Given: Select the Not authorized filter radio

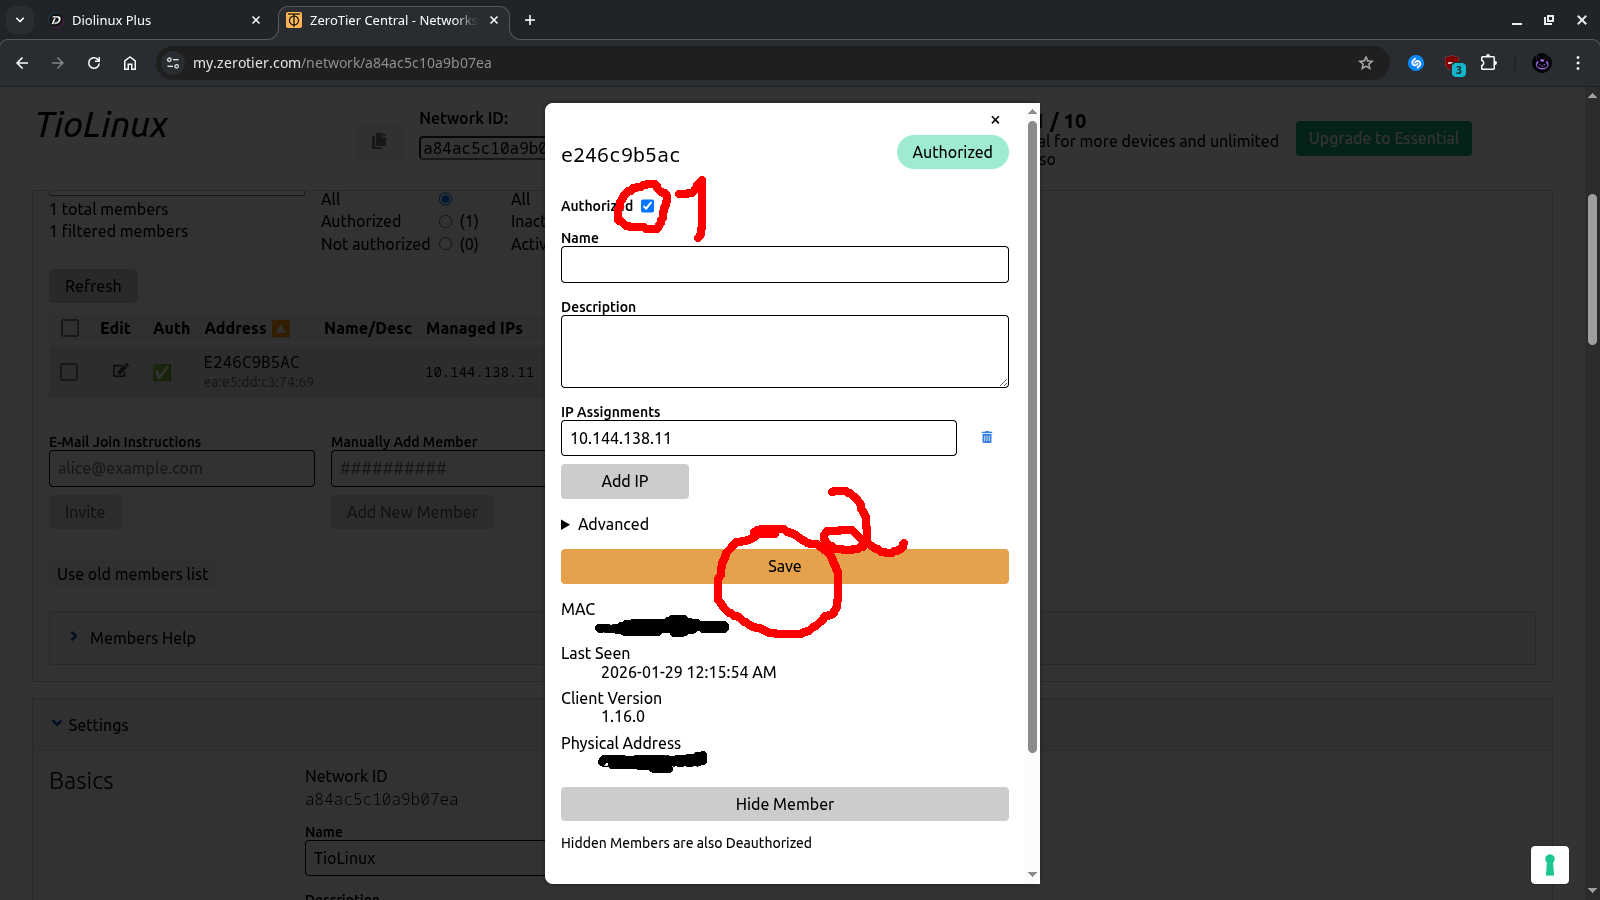Looking at the screenshot, I should pyautogui.click(x=446, y=244).
